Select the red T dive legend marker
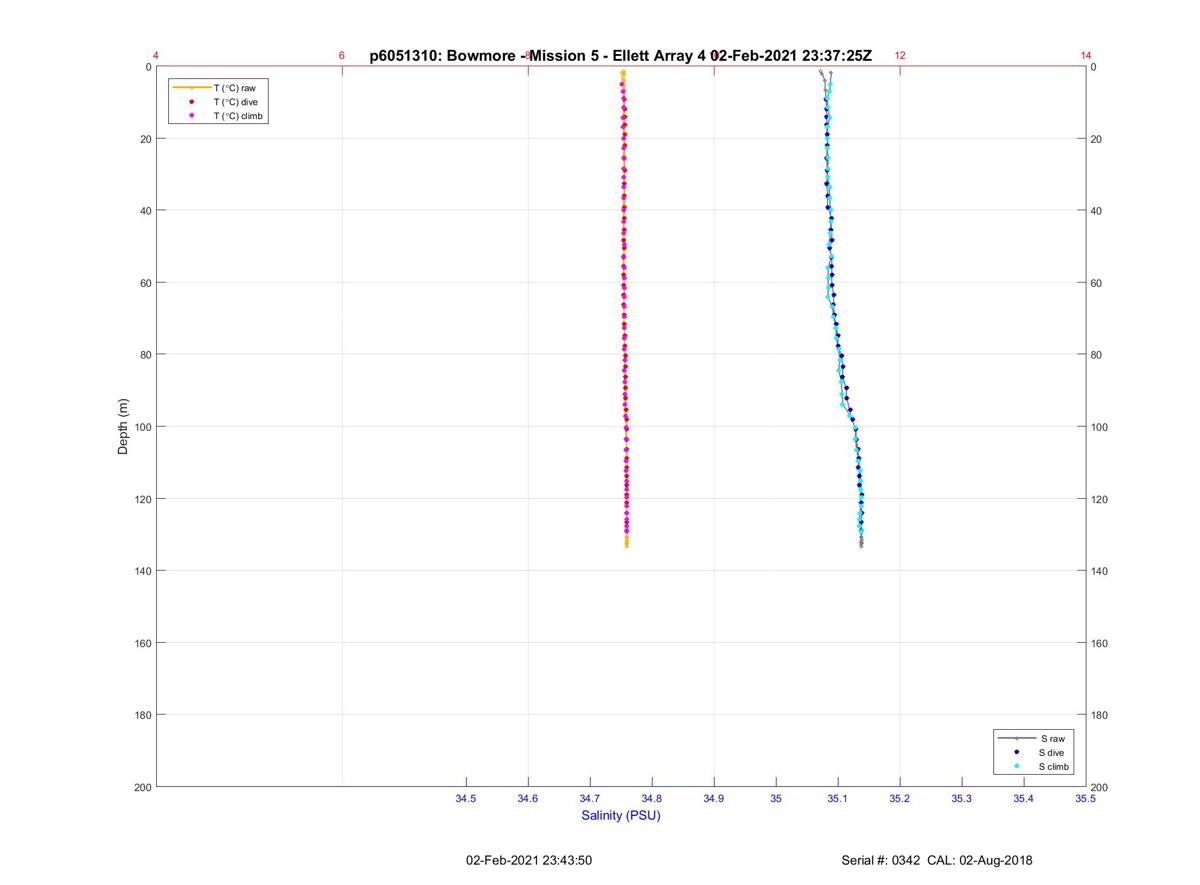Image resolution: width=1200 pixels, height=885 pixels. click(191, 102)
